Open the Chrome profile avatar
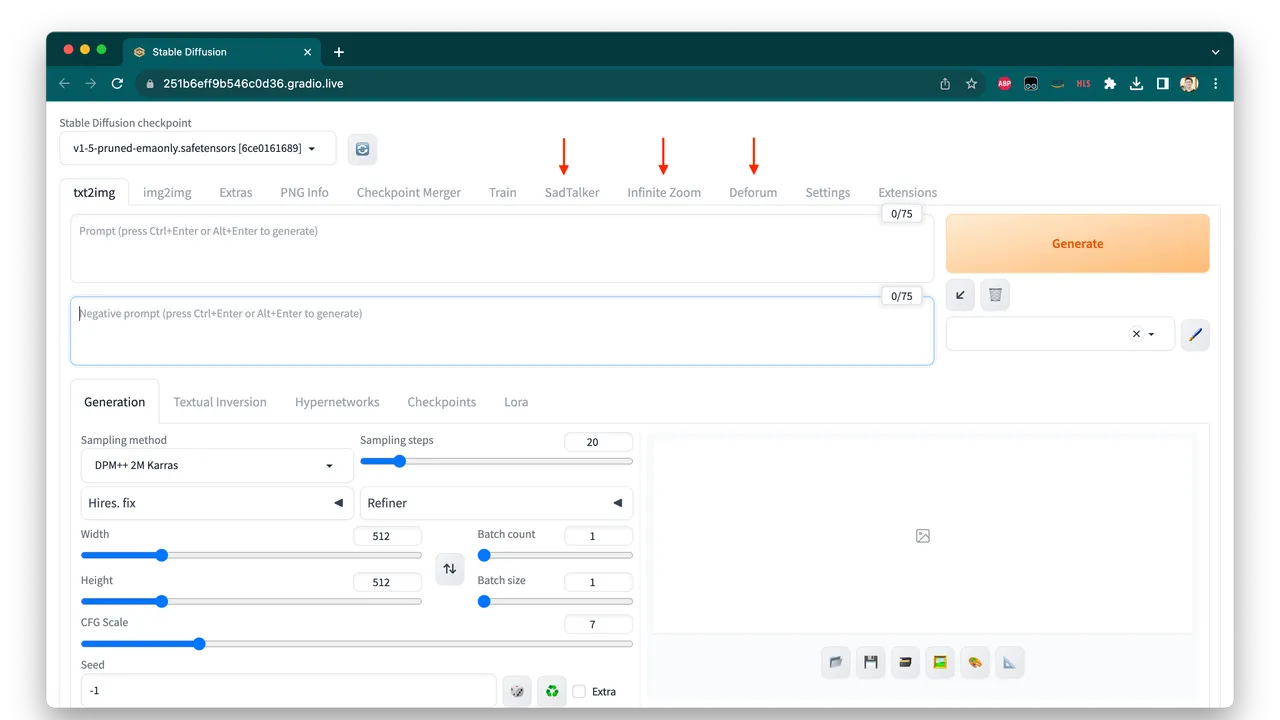 tap(1189, 84)
